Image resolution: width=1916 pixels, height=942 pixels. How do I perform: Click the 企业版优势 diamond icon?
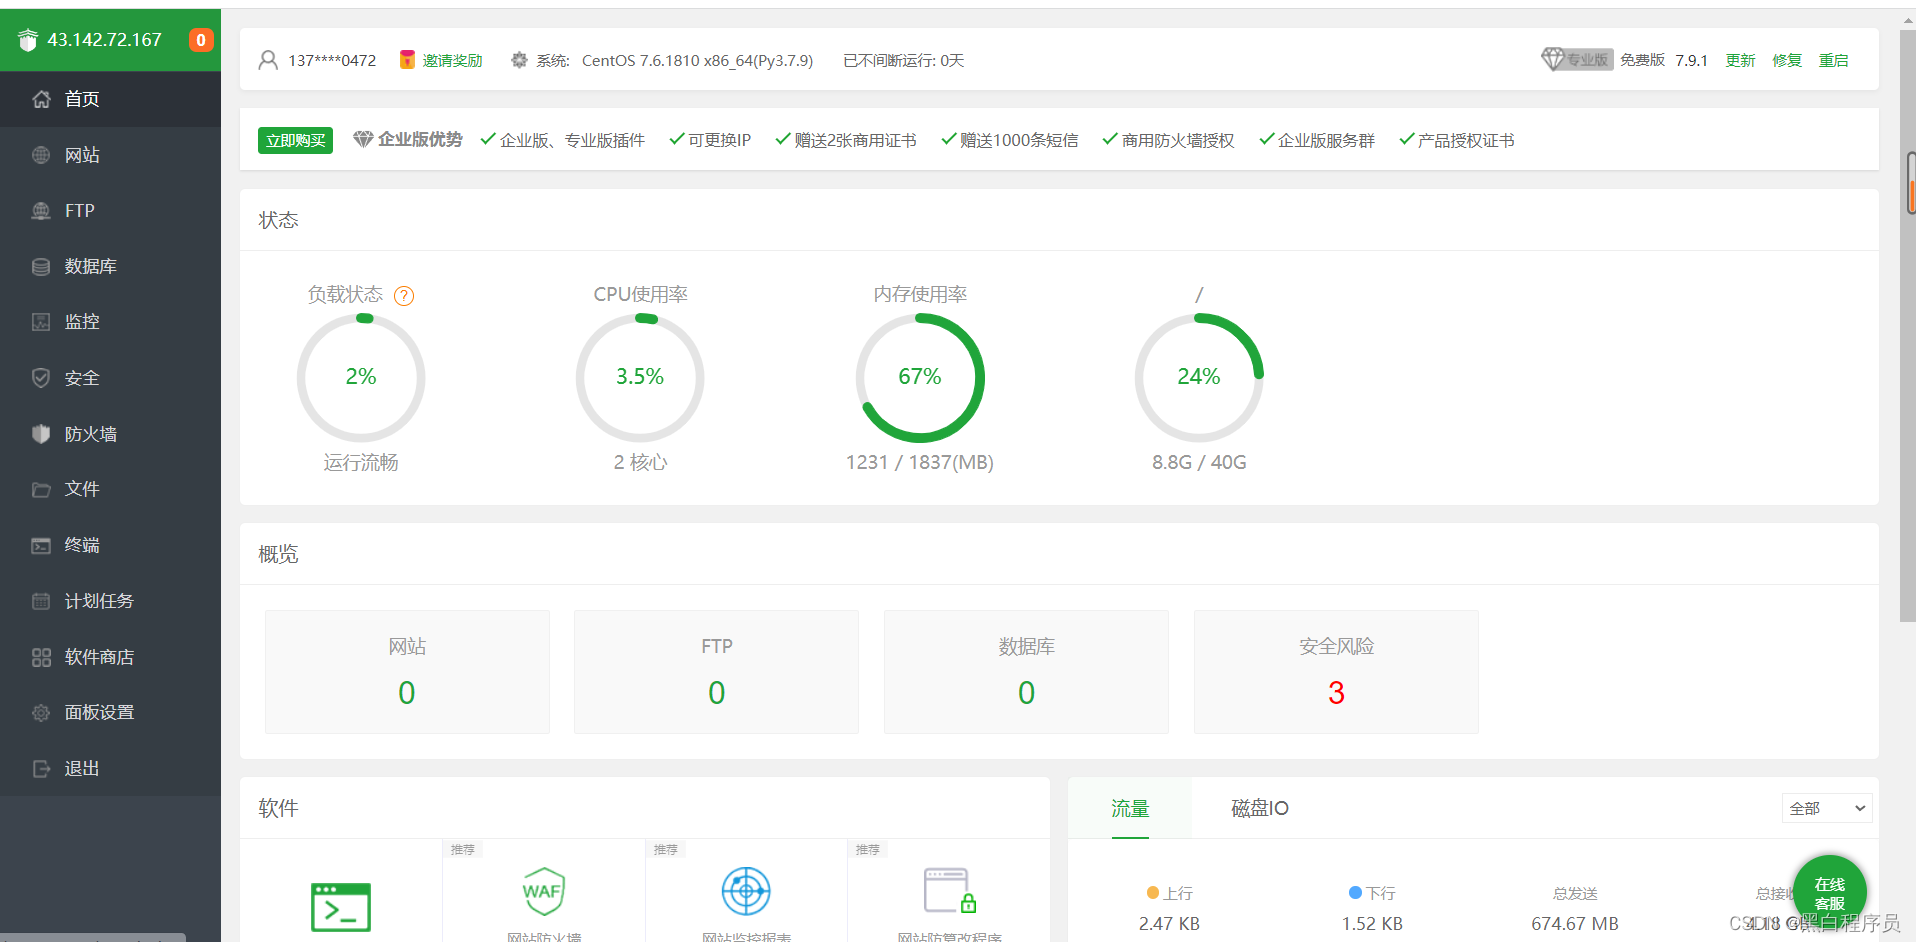coord(363,139)
